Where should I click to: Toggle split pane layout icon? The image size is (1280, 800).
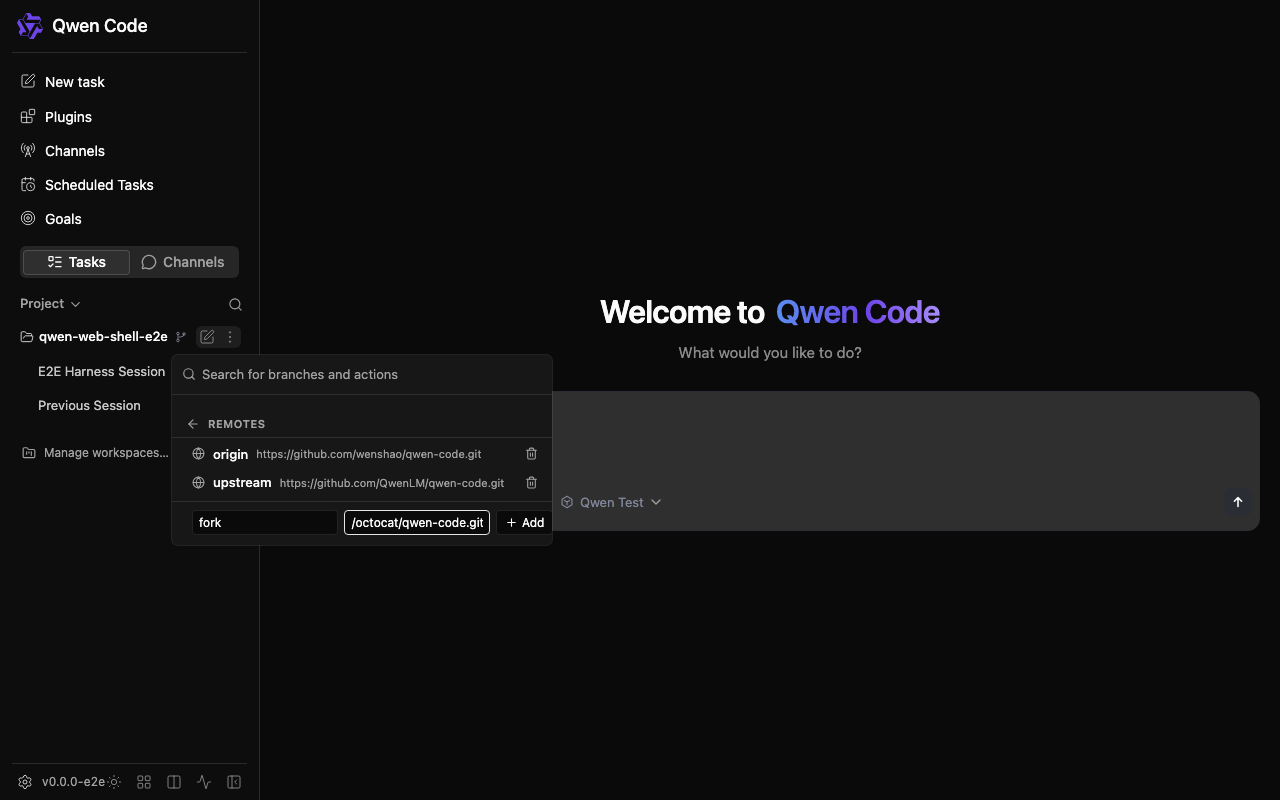tap(174, 782)
